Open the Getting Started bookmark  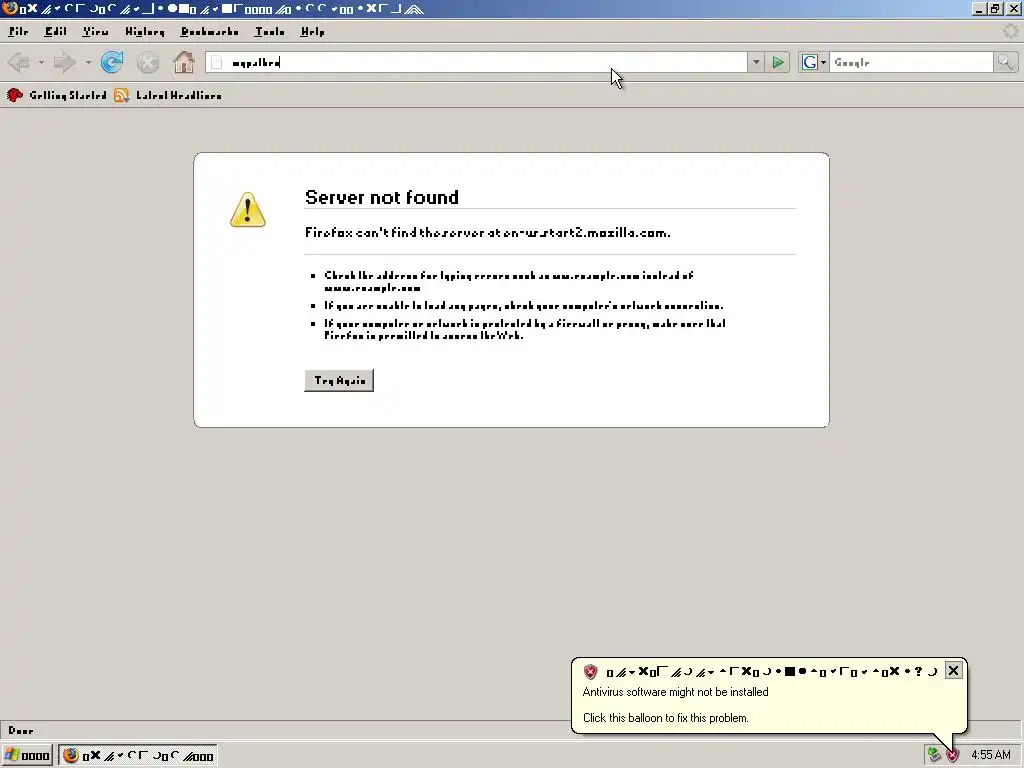click(x=67, y=95)
